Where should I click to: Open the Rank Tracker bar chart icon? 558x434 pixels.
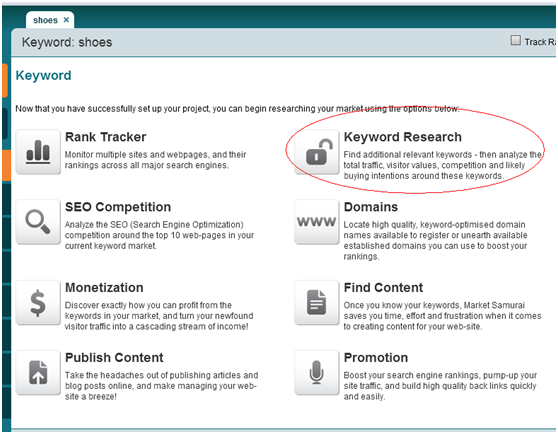click(x=38, y=152)
